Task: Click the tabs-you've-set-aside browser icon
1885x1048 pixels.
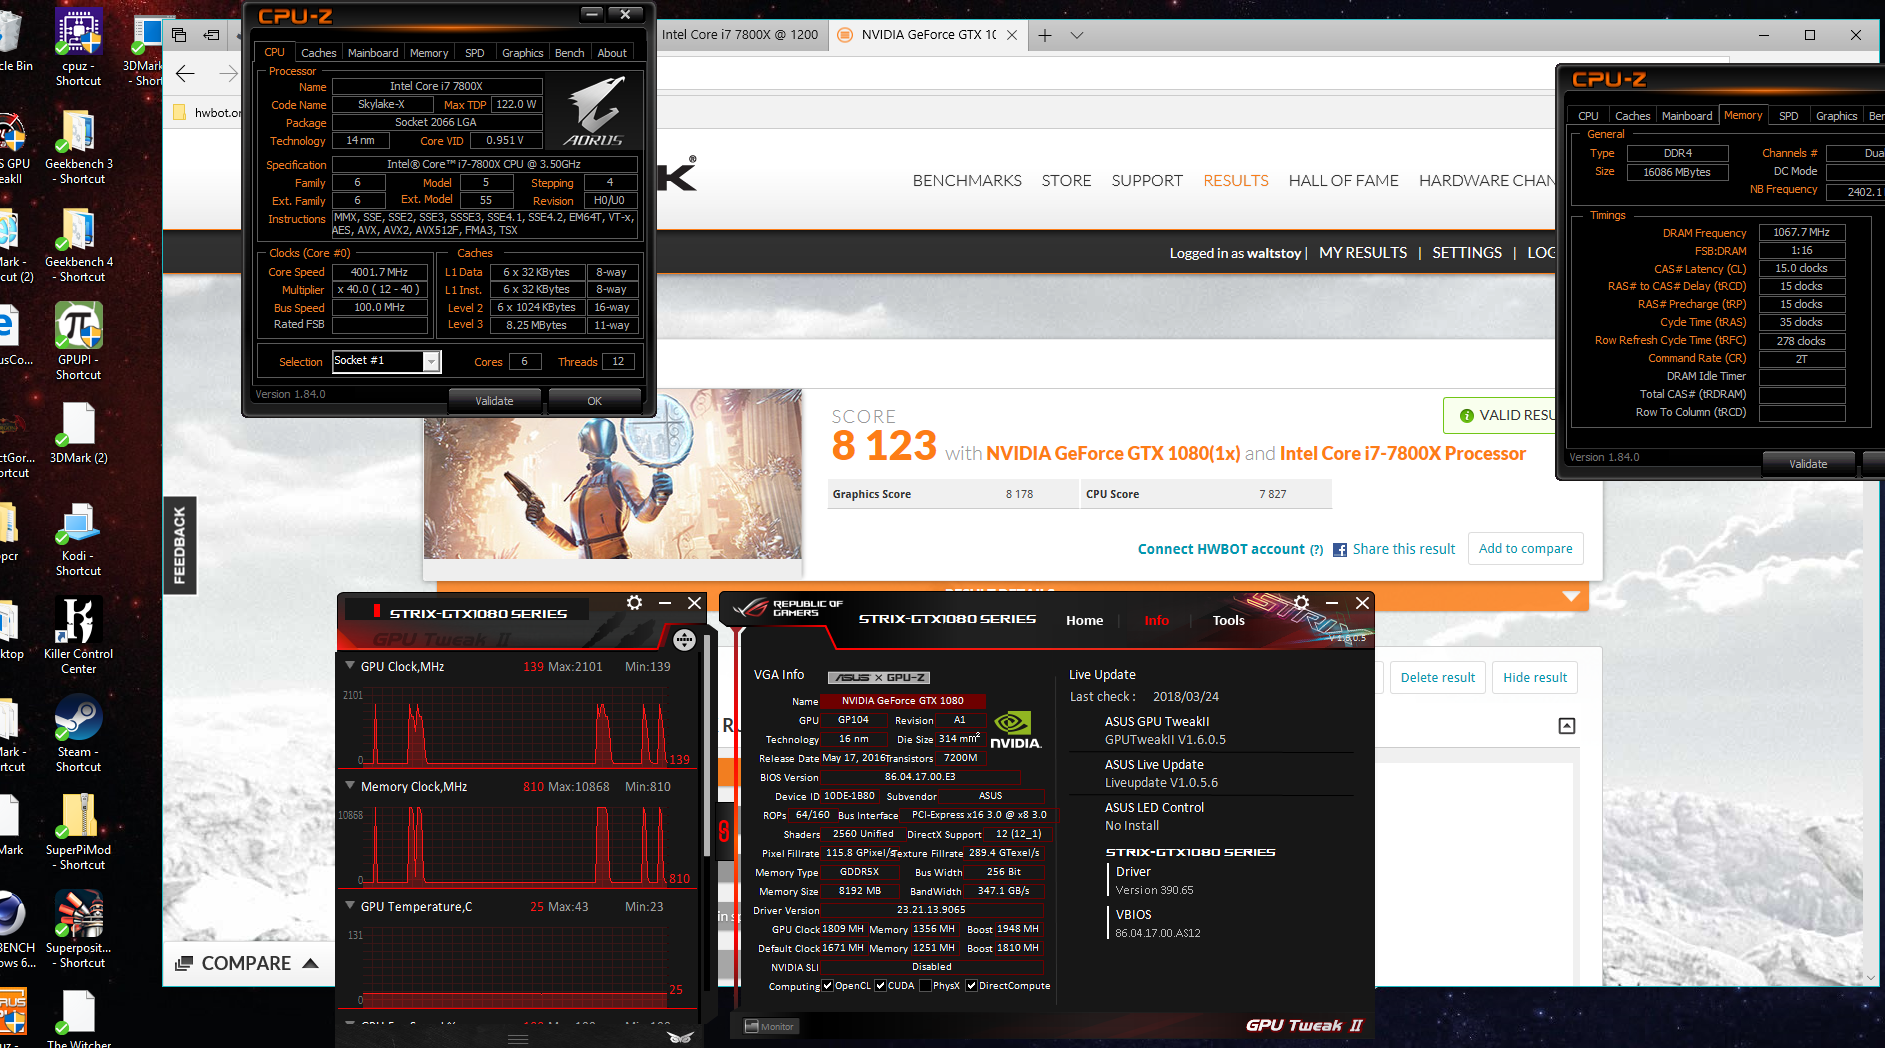Action: (179, 35)
